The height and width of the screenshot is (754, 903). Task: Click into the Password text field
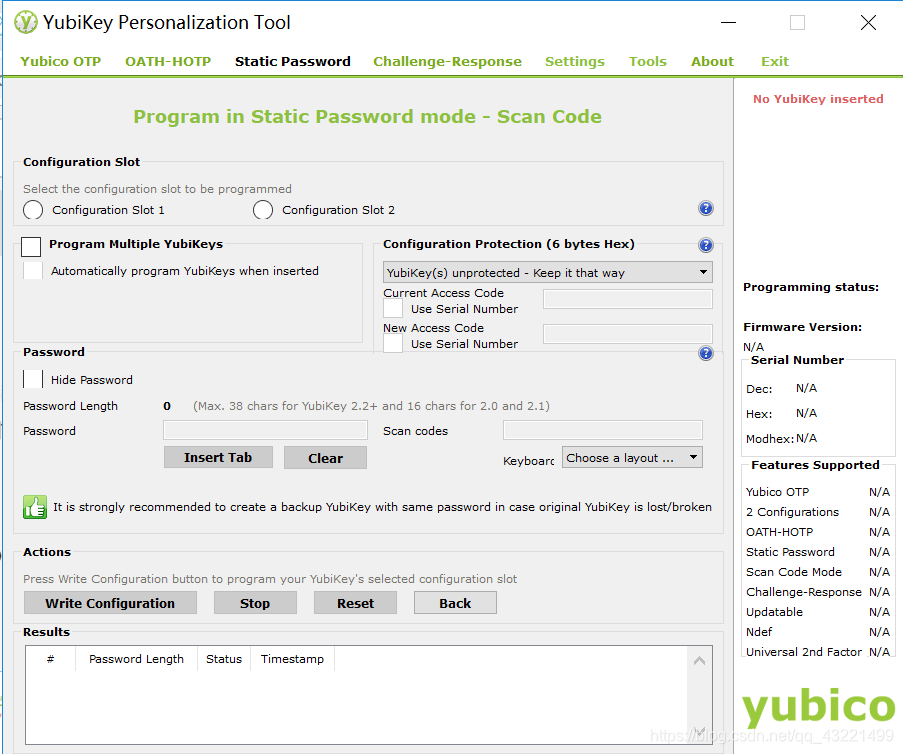265,430
